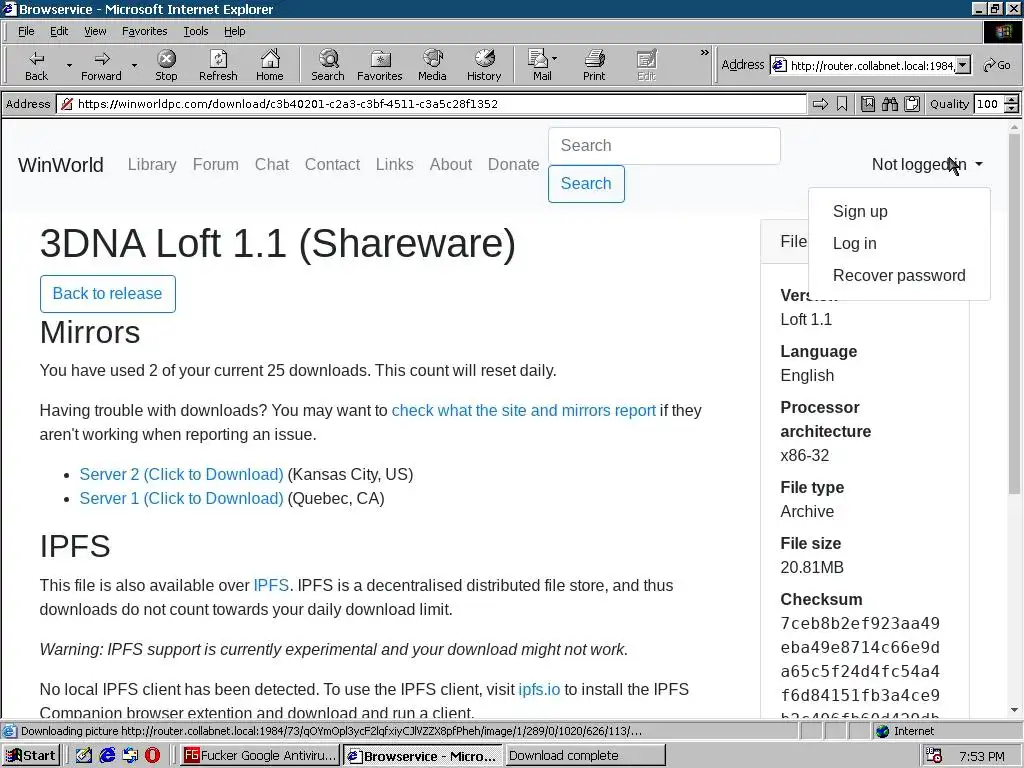Open the IE address bar dropdown arrow
The image size is (1024, 768).
(963, 65)
